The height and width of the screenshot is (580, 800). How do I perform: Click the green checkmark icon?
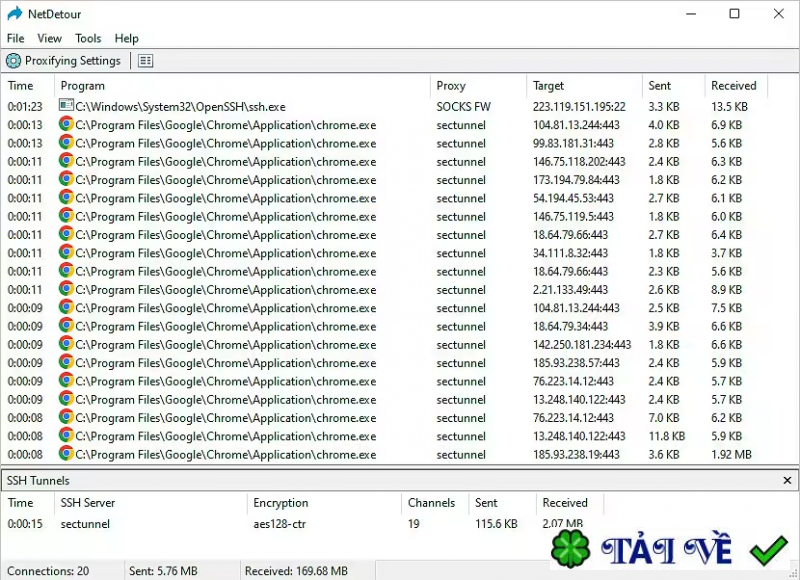click(768, 549)
